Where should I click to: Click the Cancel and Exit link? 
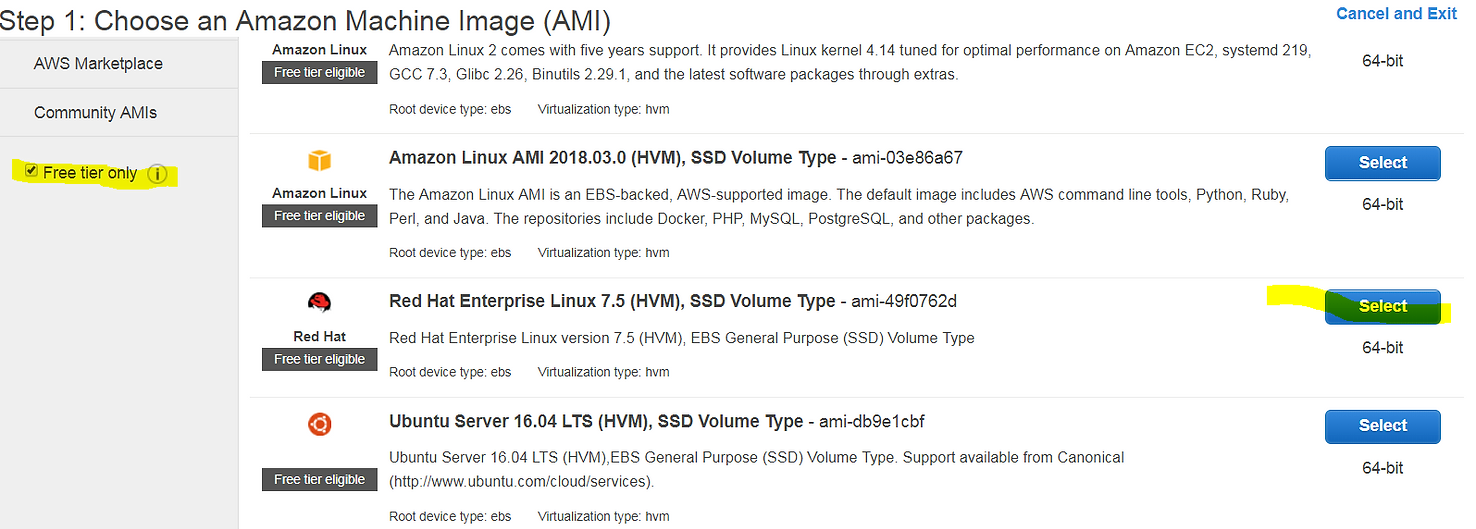point(1396,13)
